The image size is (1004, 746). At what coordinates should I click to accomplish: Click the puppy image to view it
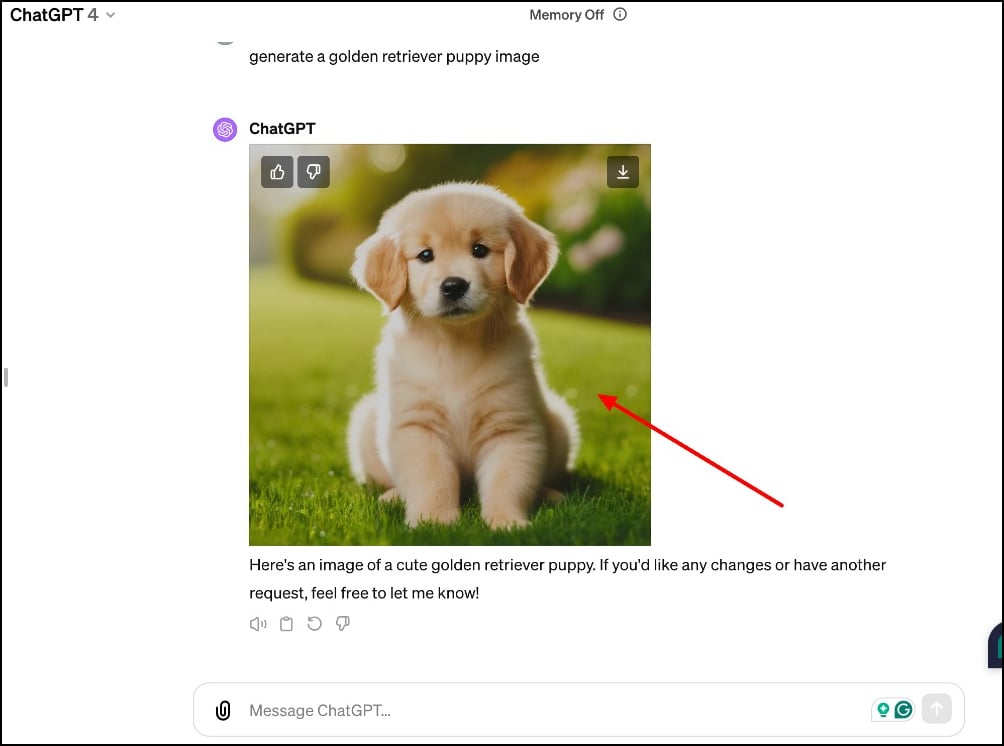tap(450, 345)
